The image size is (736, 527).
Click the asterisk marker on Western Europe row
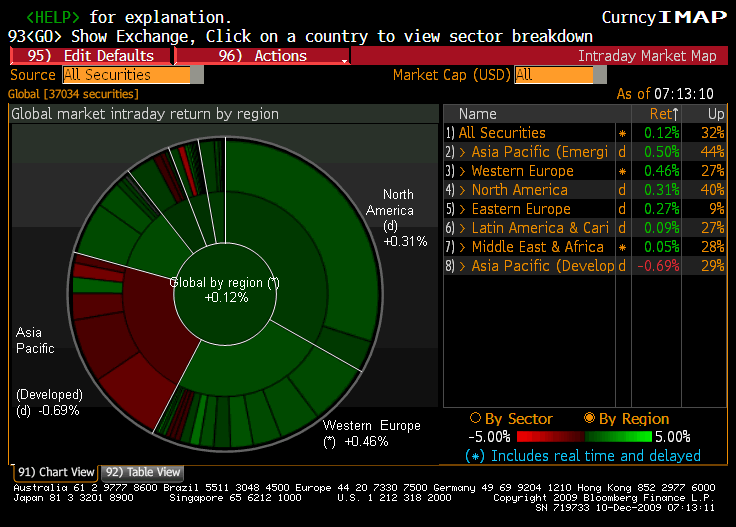[622, 172]
